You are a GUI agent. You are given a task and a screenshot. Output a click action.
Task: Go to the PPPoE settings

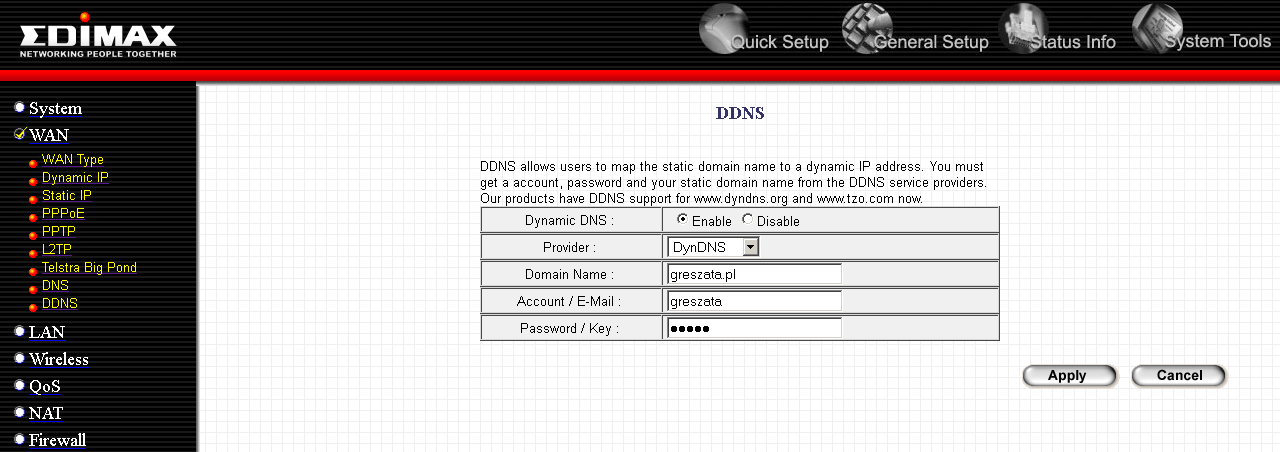click(x=63, y=213)
